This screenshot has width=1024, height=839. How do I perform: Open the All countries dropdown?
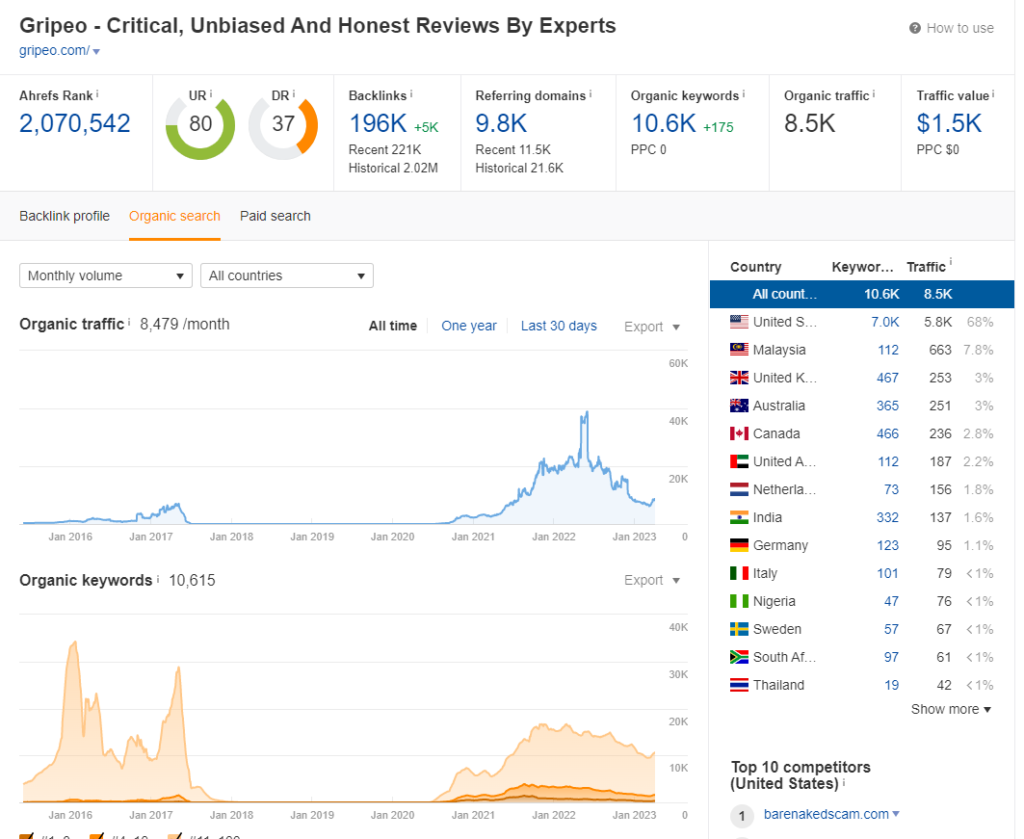point(286,276)
